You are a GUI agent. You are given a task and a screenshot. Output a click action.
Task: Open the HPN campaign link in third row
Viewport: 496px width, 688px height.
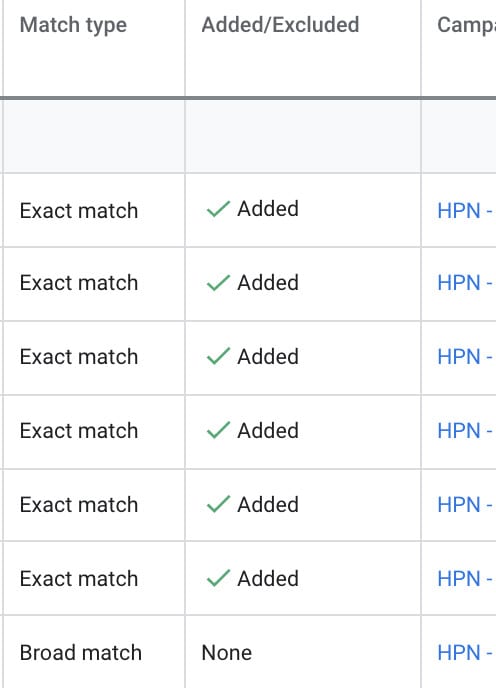click(465, 356)
